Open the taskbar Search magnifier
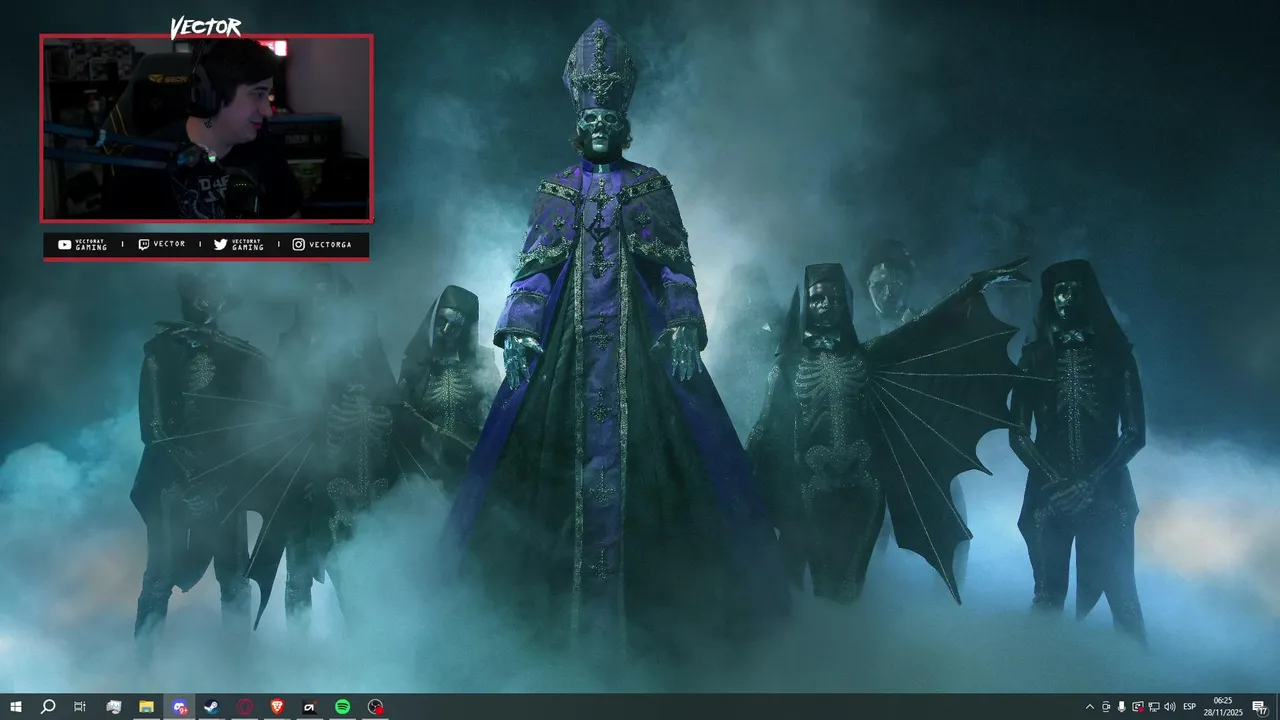Image resolution: width=1280 pixels, height=720 pixels. point(47,707)
